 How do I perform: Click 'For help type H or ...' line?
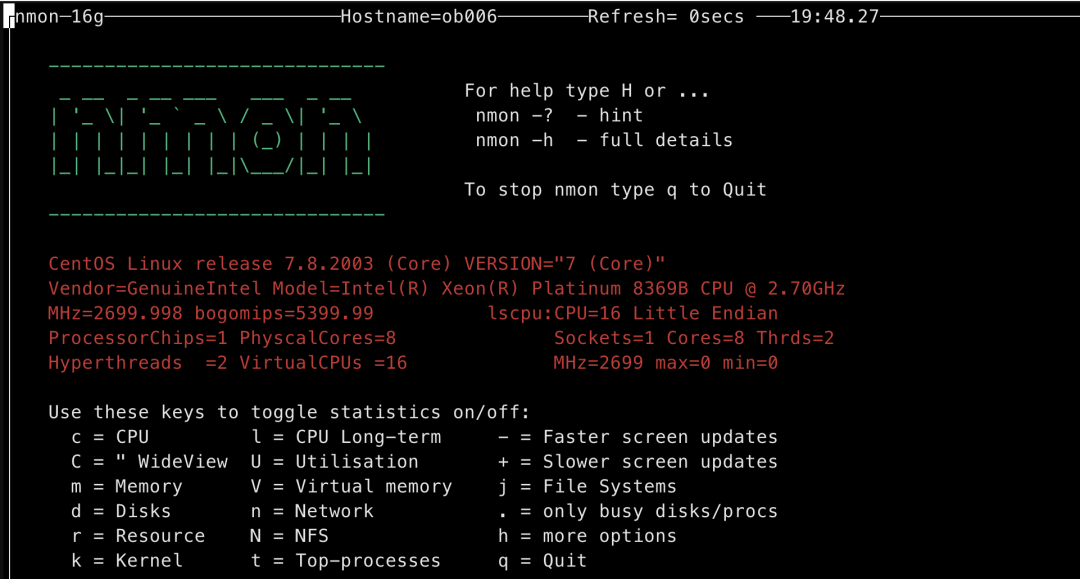(587, 91)
